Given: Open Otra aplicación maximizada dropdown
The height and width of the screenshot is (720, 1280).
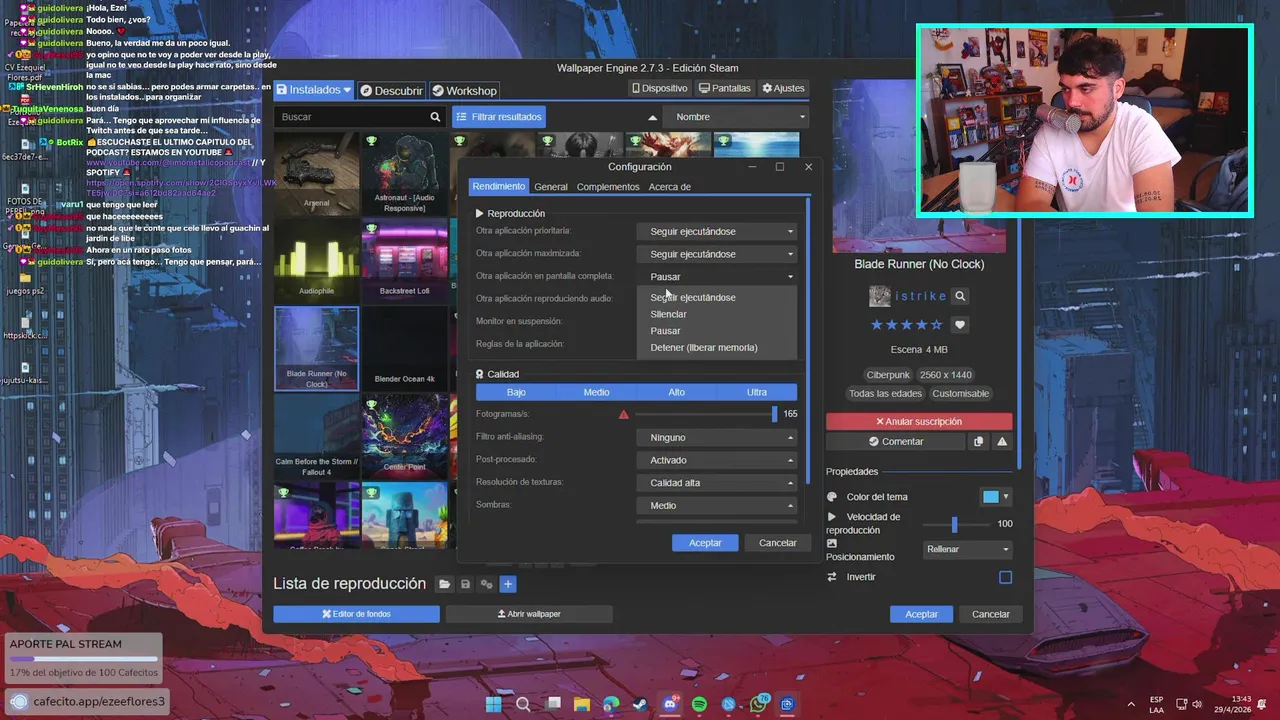Looking at the screenshot, I should [x=717, y=254].
